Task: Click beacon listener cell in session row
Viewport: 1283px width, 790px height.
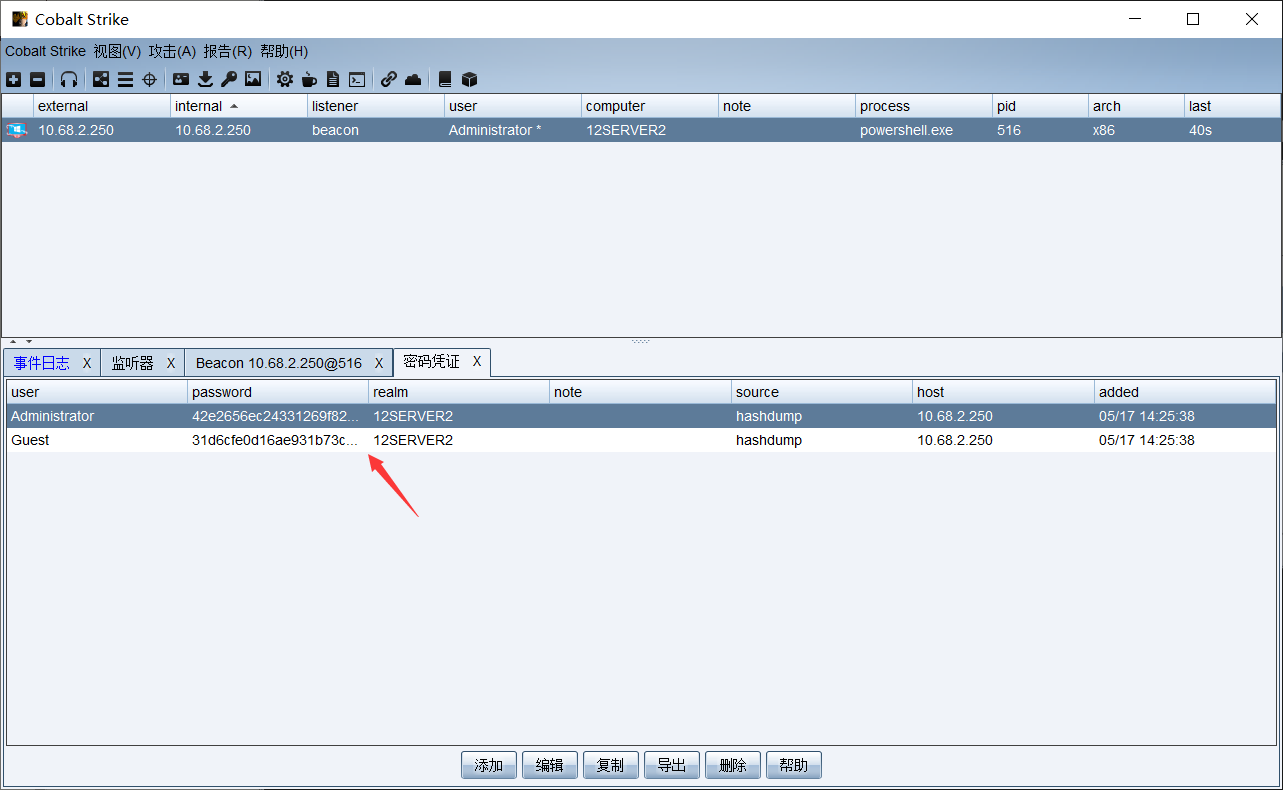Action: tap(335, 130)
